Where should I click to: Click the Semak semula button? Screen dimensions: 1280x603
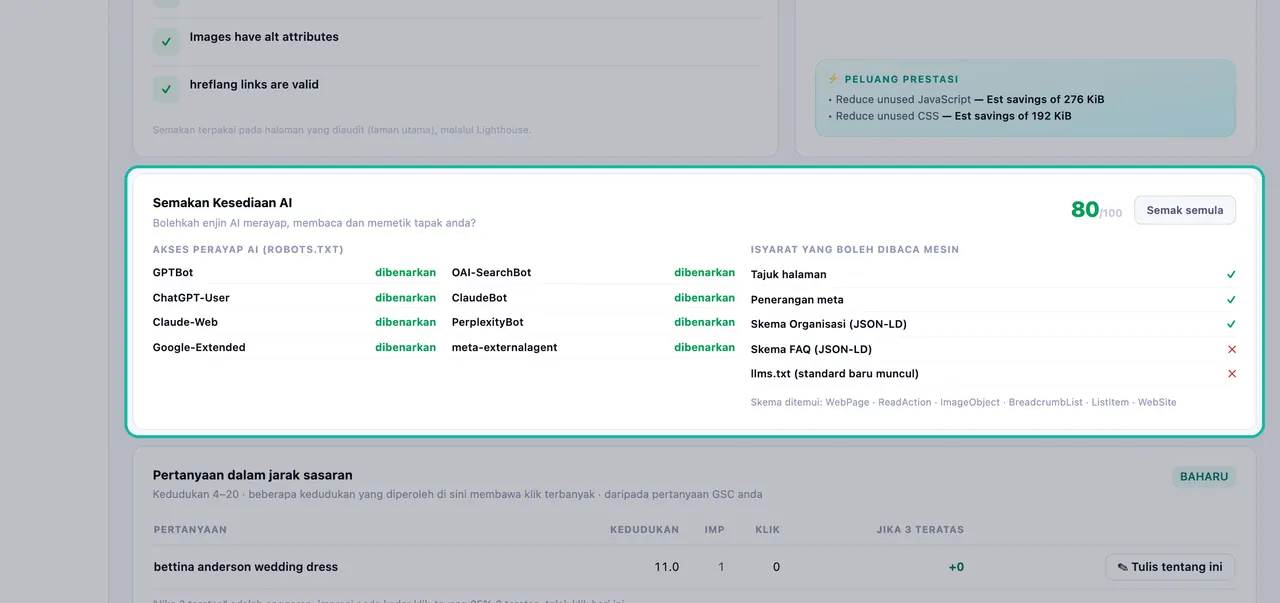[1185, 210]
